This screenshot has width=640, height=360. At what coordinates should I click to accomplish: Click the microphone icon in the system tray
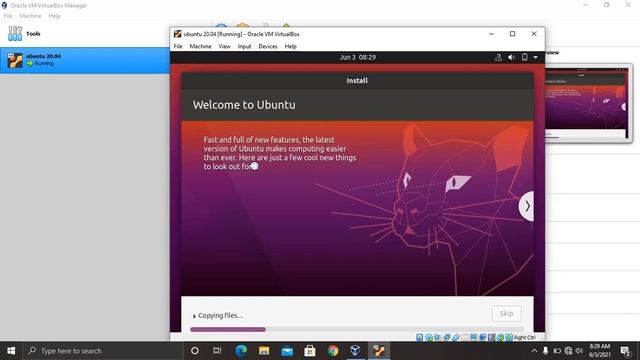click(x=545, y=351)
